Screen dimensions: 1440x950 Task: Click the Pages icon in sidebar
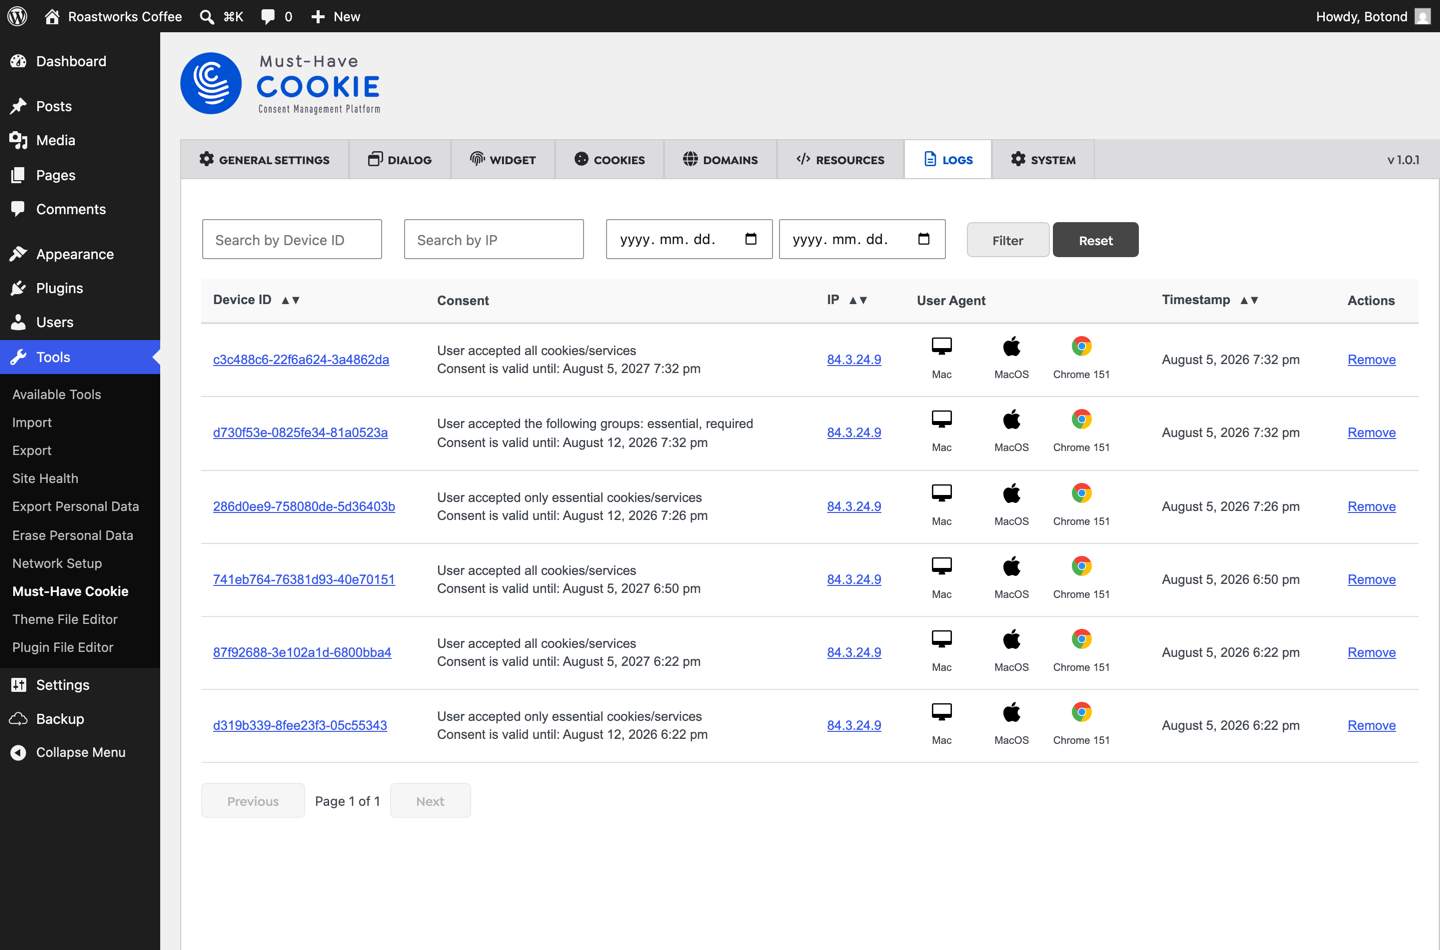pos(18,175)
